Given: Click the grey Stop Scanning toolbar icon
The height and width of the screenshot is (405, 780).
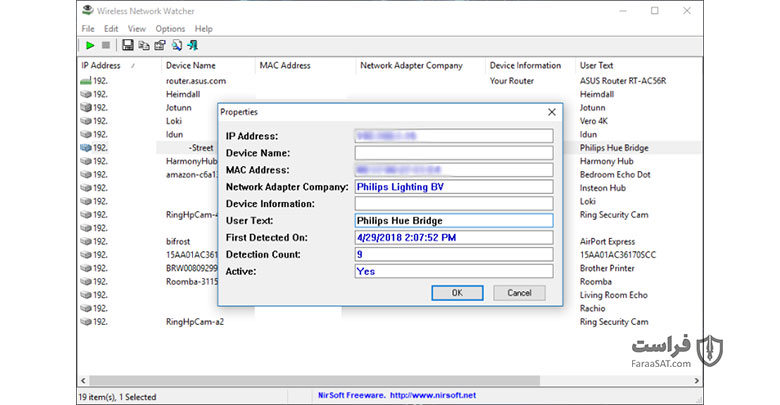Looking at the screenshot, I should [105, 45].
